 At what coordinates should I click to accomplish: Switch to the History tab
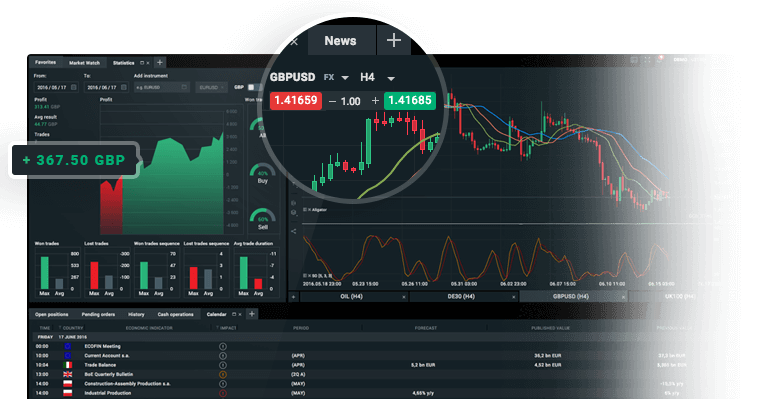(136, 314)
